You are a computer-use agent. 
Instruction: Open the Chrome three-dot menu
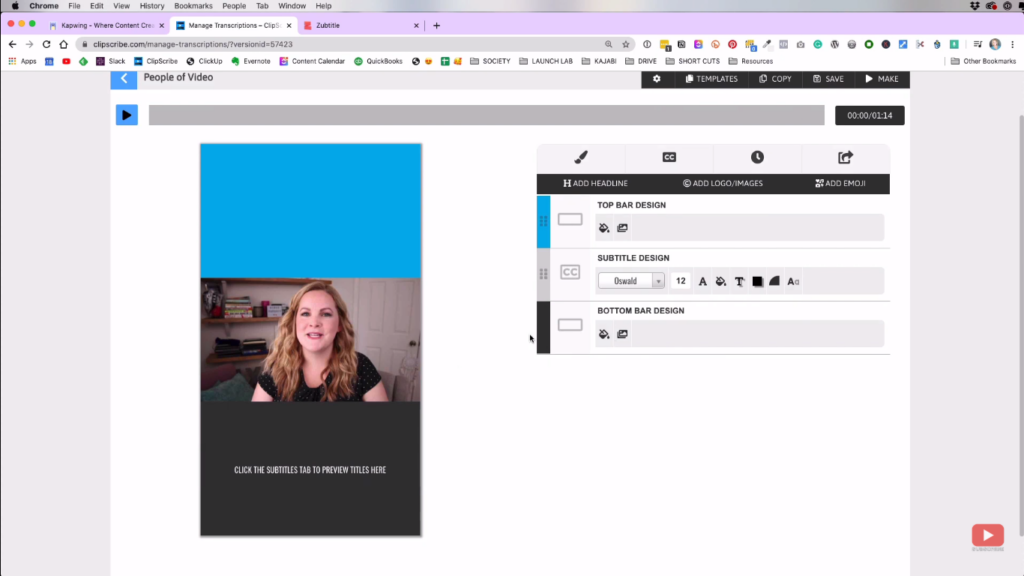point(1013,44)
